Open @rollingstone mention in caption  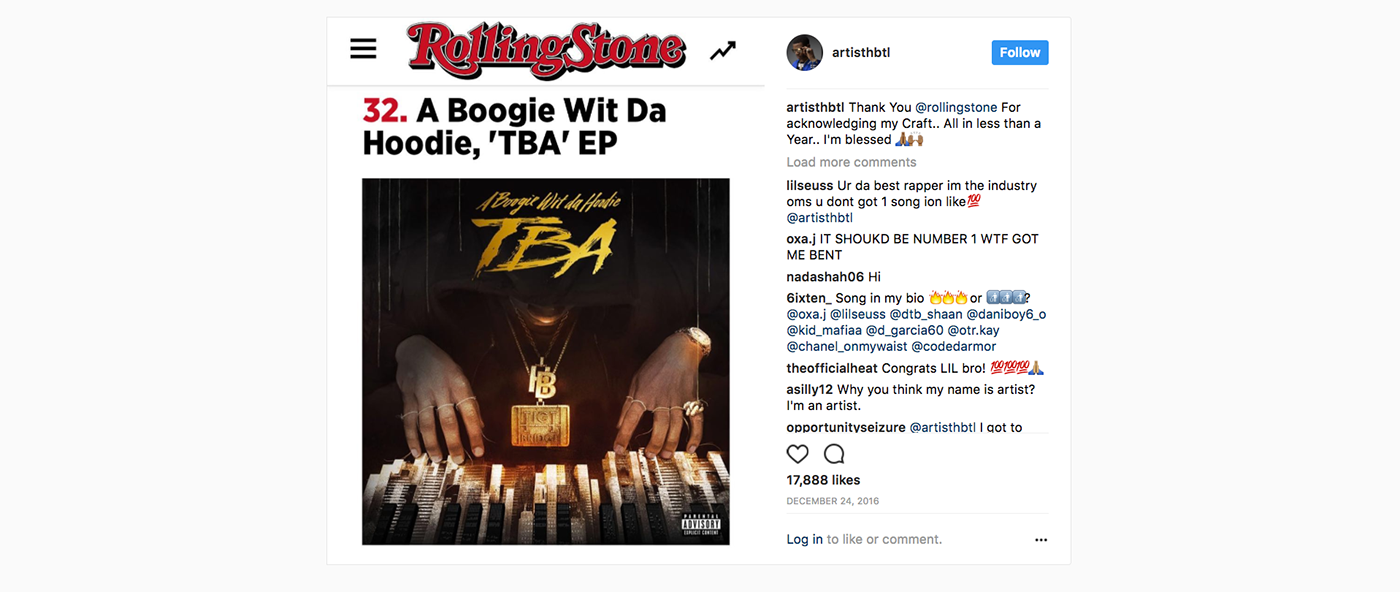coord(956,107)
